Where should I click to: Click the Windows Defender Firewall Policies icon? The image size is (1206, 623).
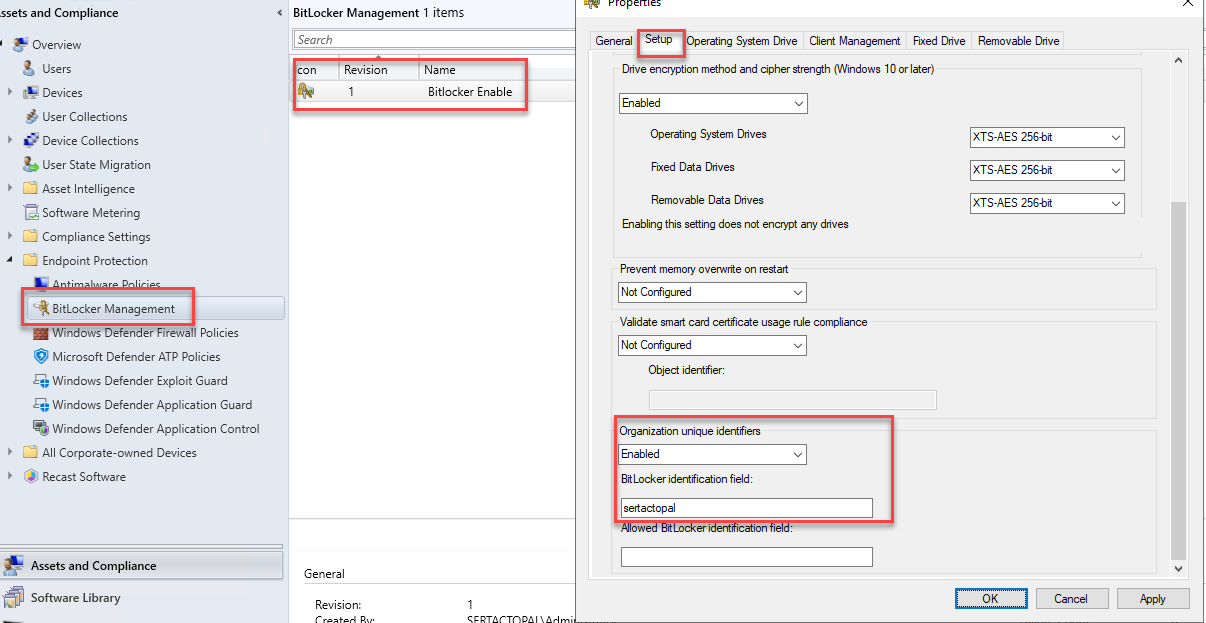point(41,333)
